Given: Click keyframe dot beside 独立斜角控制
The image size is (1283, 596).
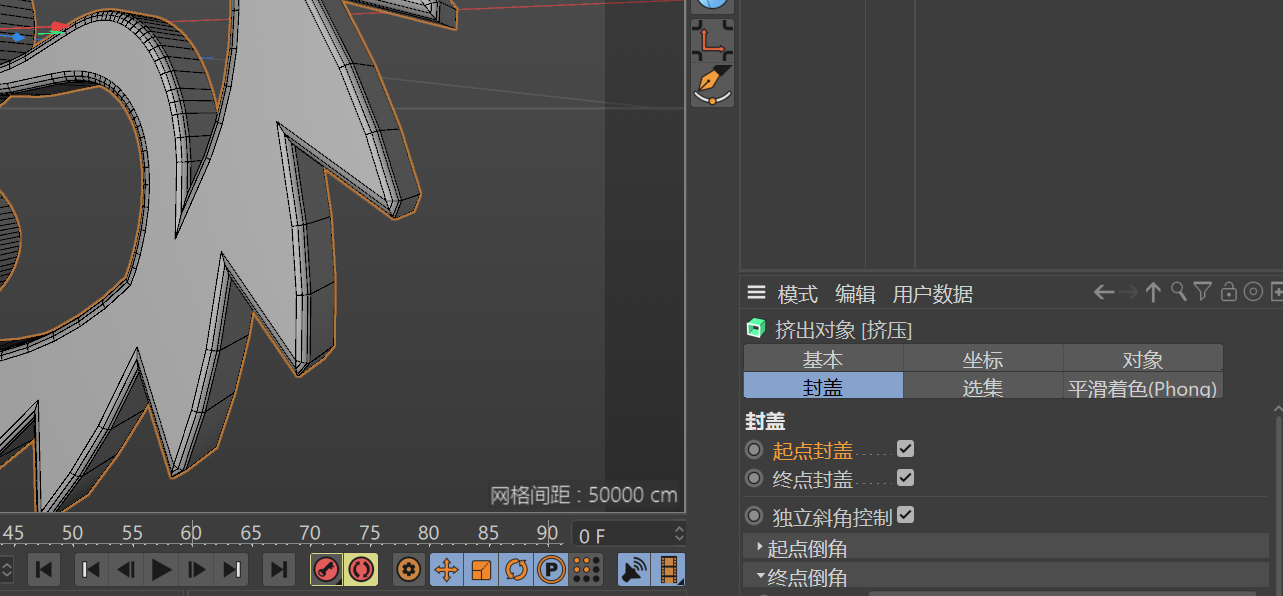Looking at the screenshot, I should (754, 516).
